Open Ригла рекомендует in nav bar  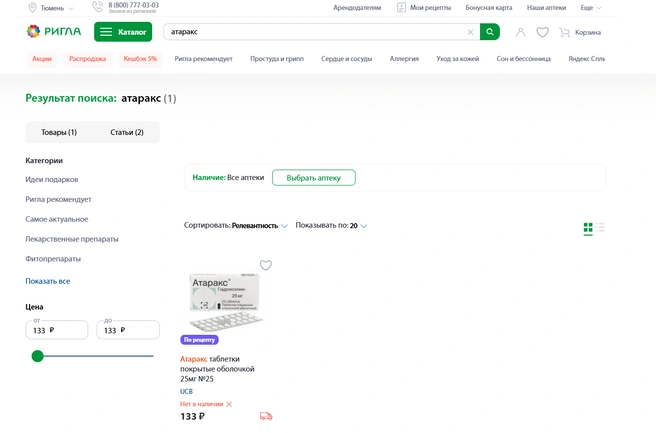pos(204,59)
